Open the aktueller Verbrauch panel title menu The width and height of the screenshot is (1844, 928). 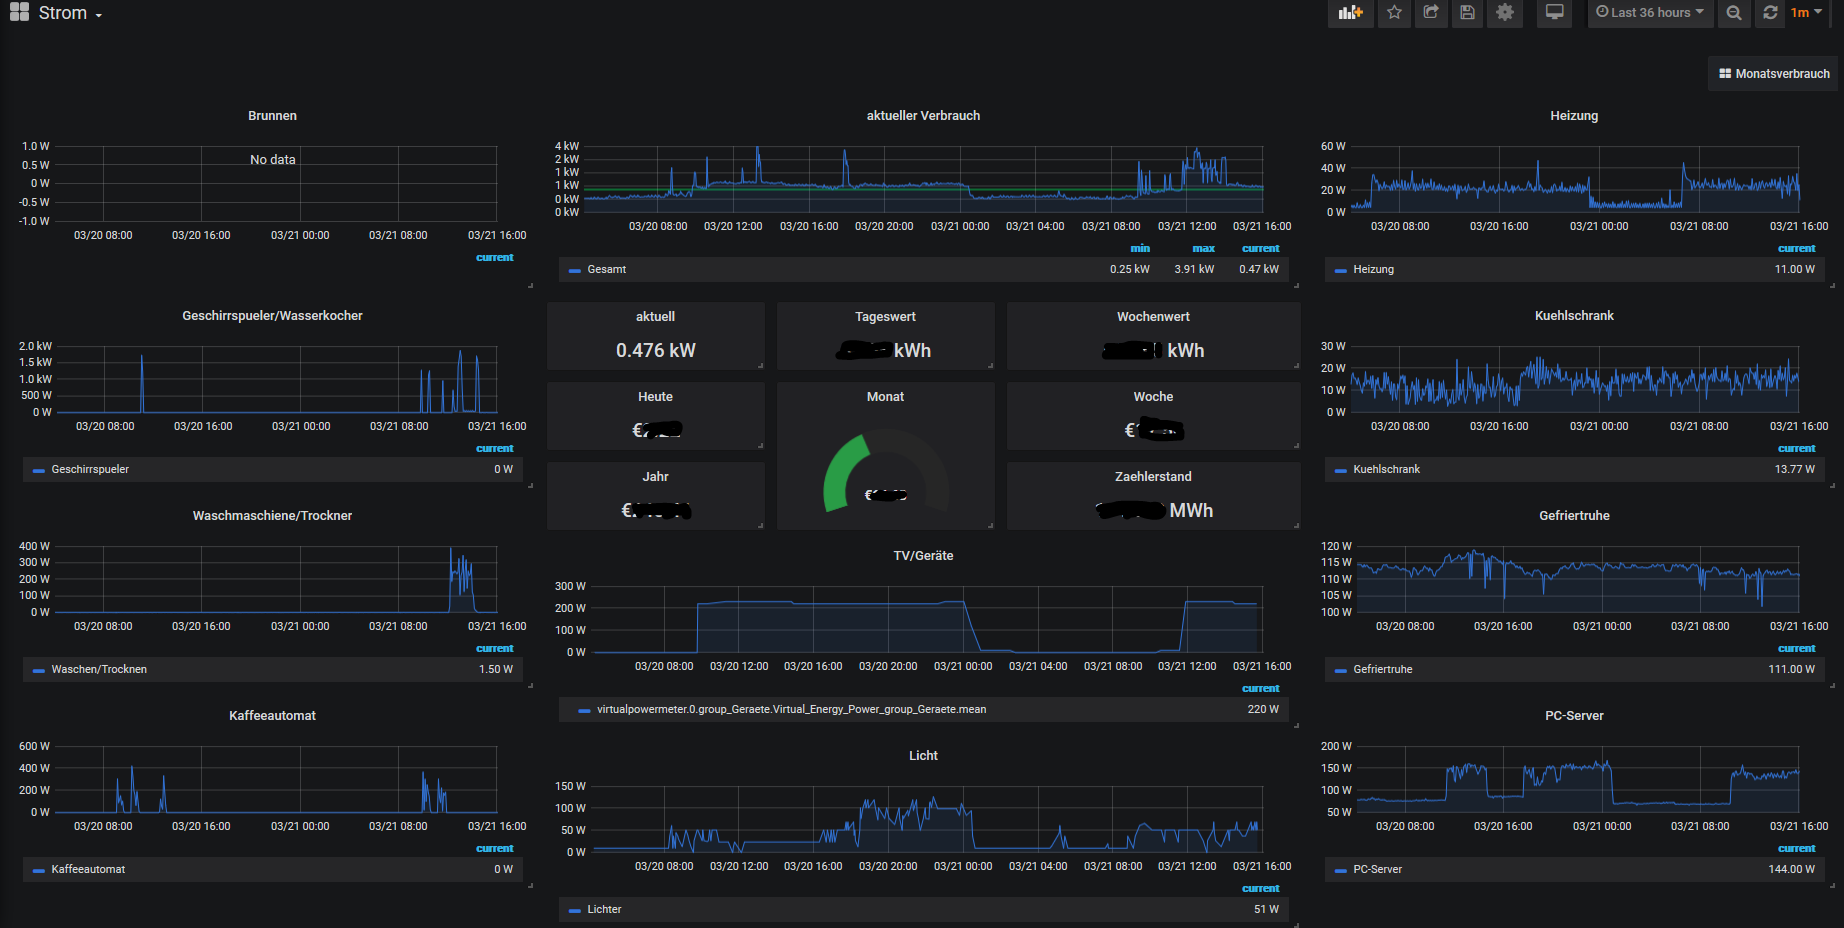[x=923, y=116]
